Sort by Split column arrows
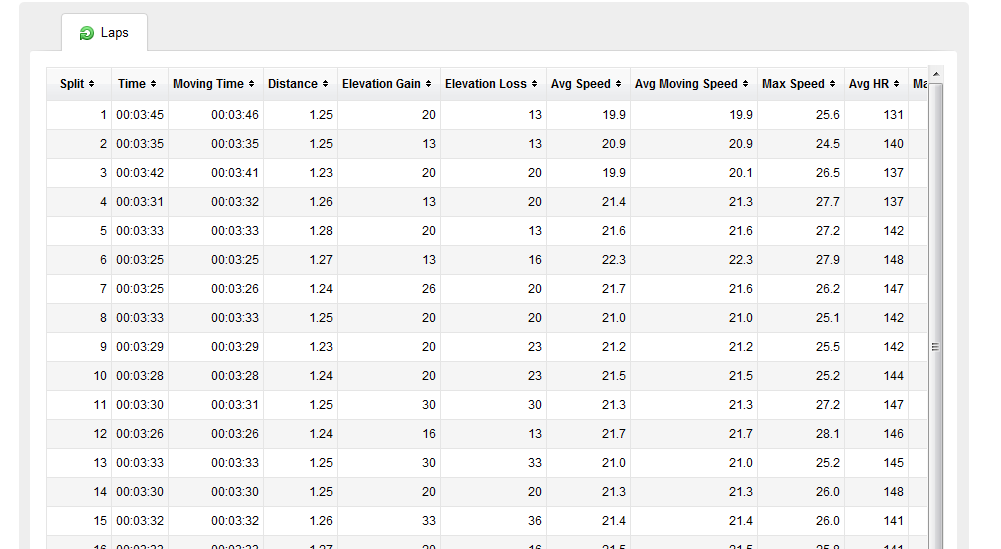The image size is (1001, 549). (x=91, y=84)
